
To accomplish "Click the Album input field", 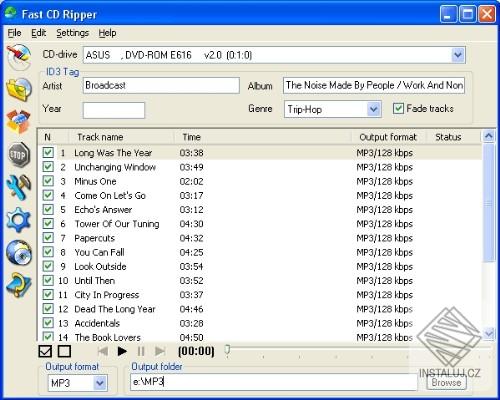I will click(x=374, y=85).
